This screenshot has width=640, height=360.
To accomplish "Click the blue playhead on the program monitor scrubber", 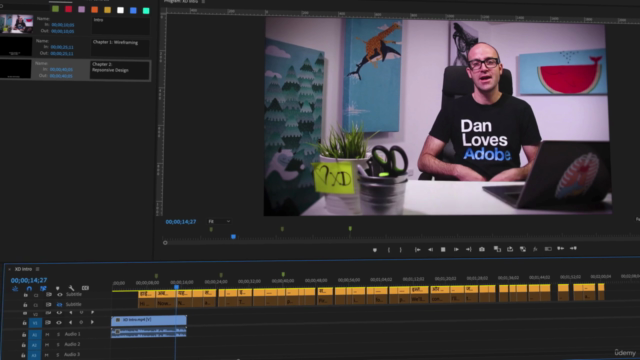I will (x=233, y=237).
